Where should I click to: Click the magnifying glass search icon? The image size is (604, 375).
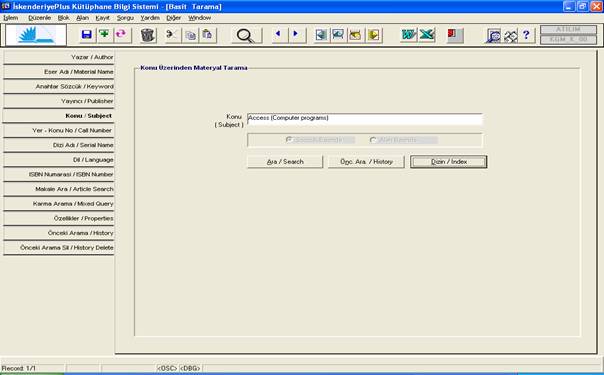[x=246, y=35]
